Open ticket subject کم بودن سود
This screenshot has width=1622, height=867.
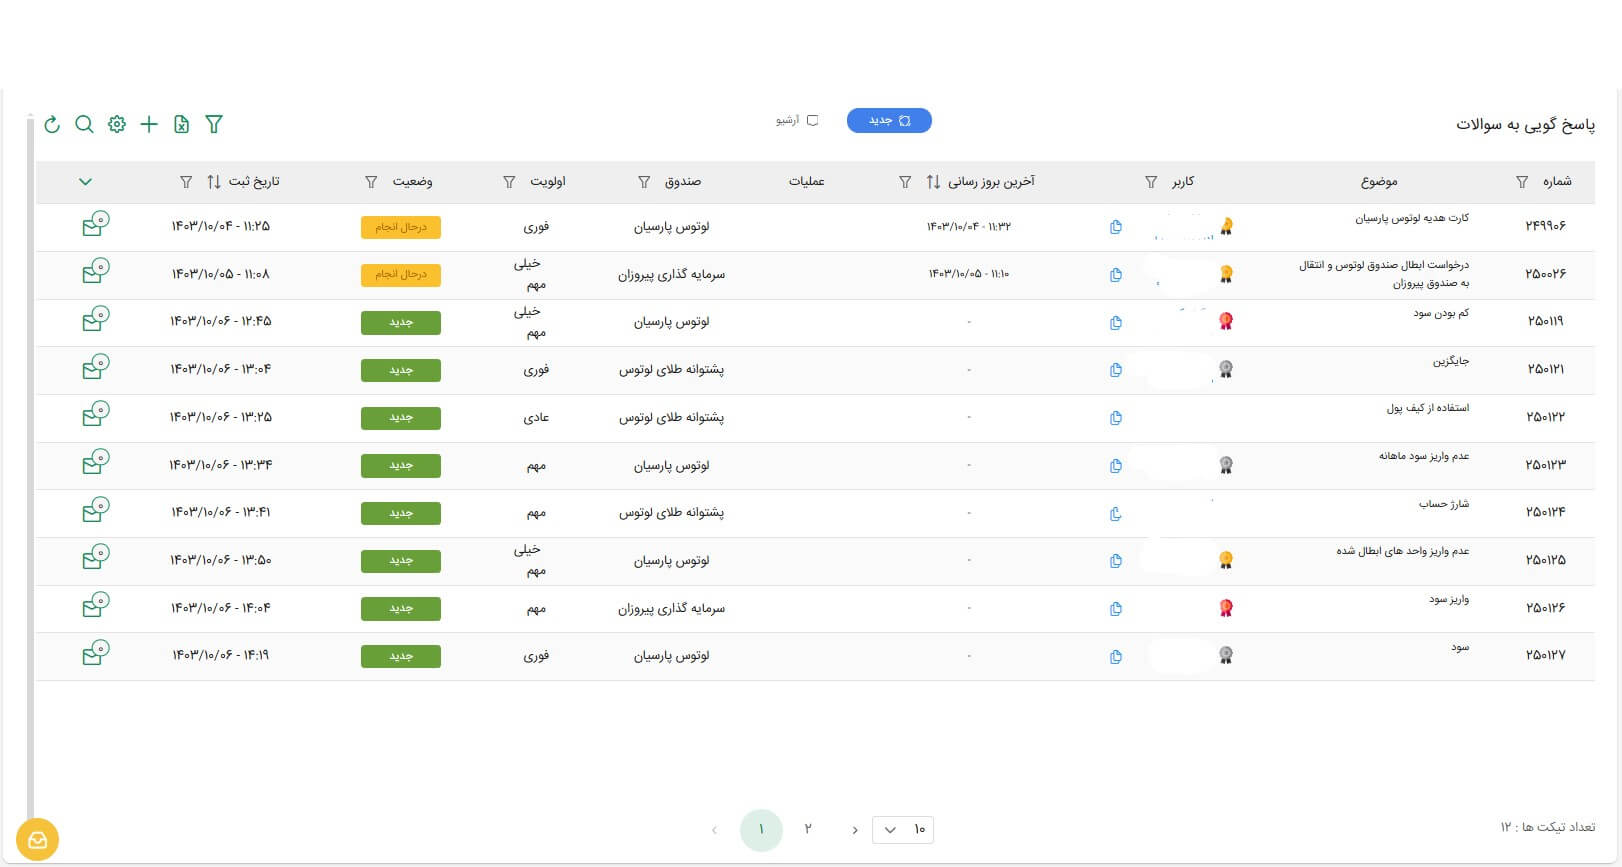(x=1440, y=314)
